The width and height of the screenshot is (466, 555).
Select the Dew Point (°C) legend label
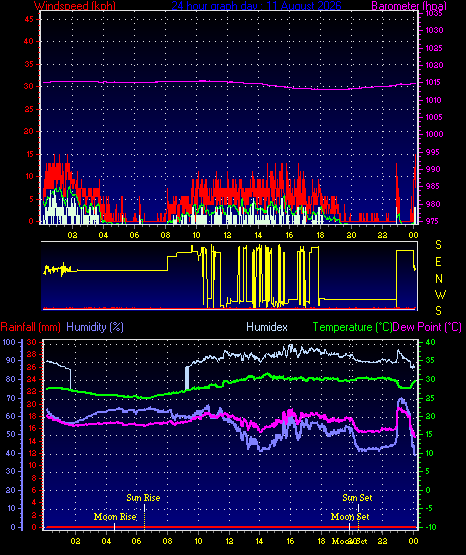427,327
